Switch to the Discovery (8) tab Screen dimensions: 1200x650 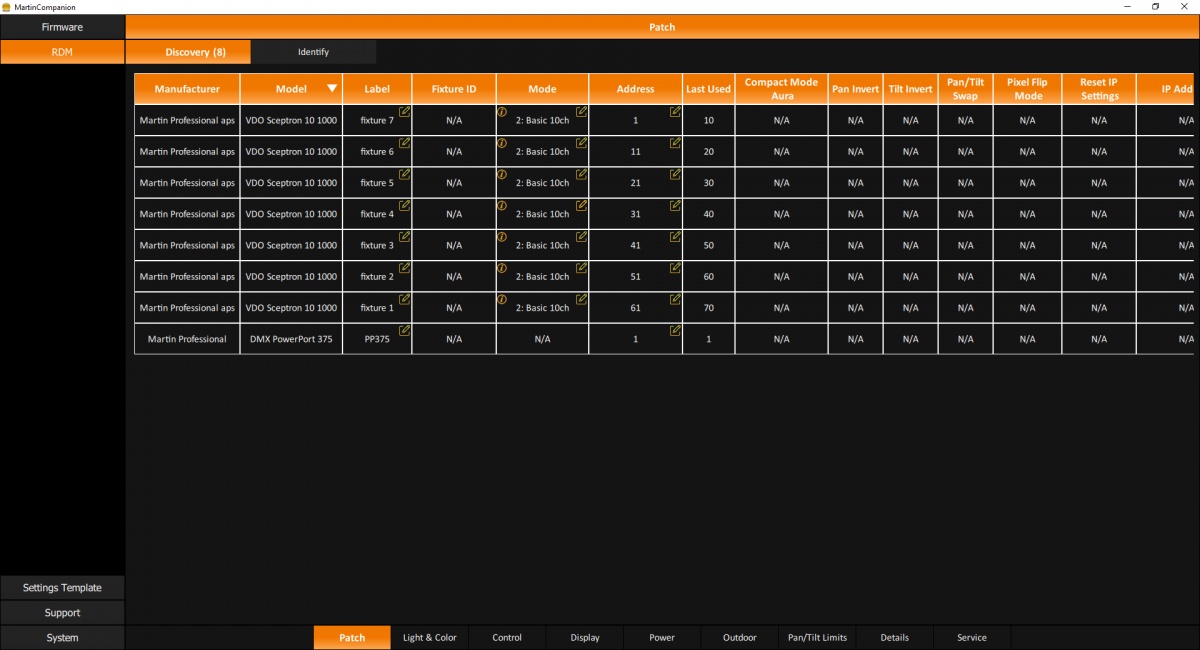(188, 52)
